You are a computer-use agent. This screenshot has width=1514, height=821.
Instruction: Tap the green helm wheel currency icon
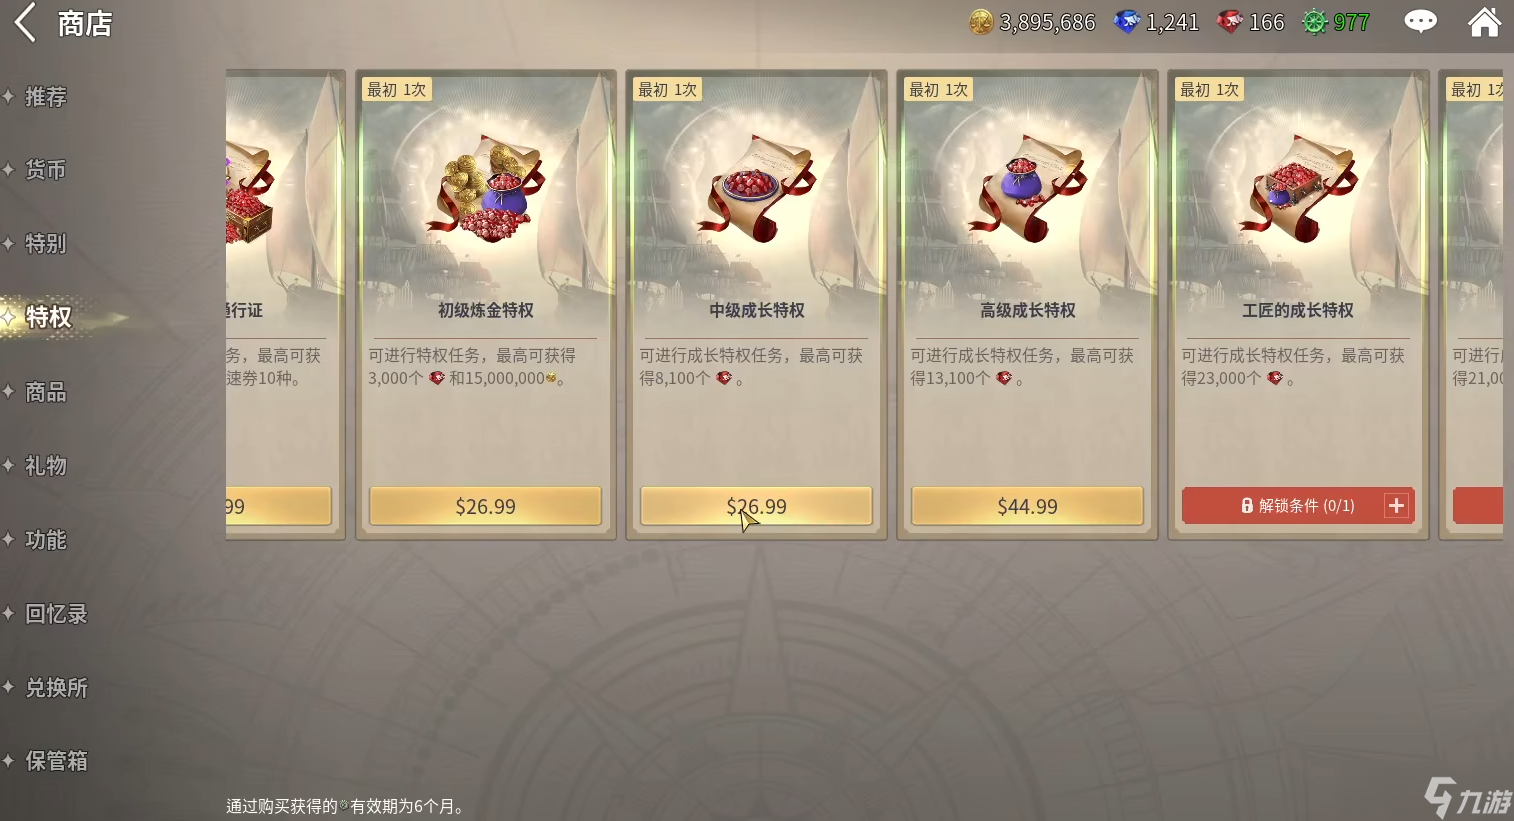tap(1314, 22)
